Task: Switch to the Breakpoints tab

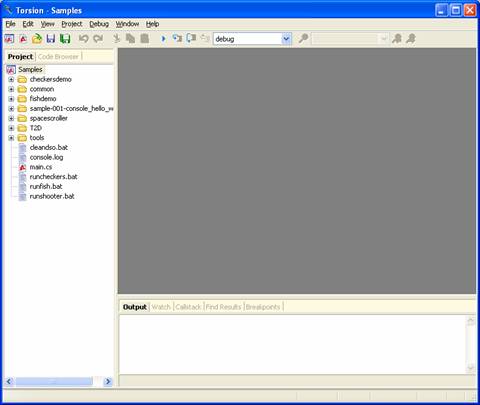Action: [x=263, y=307]
